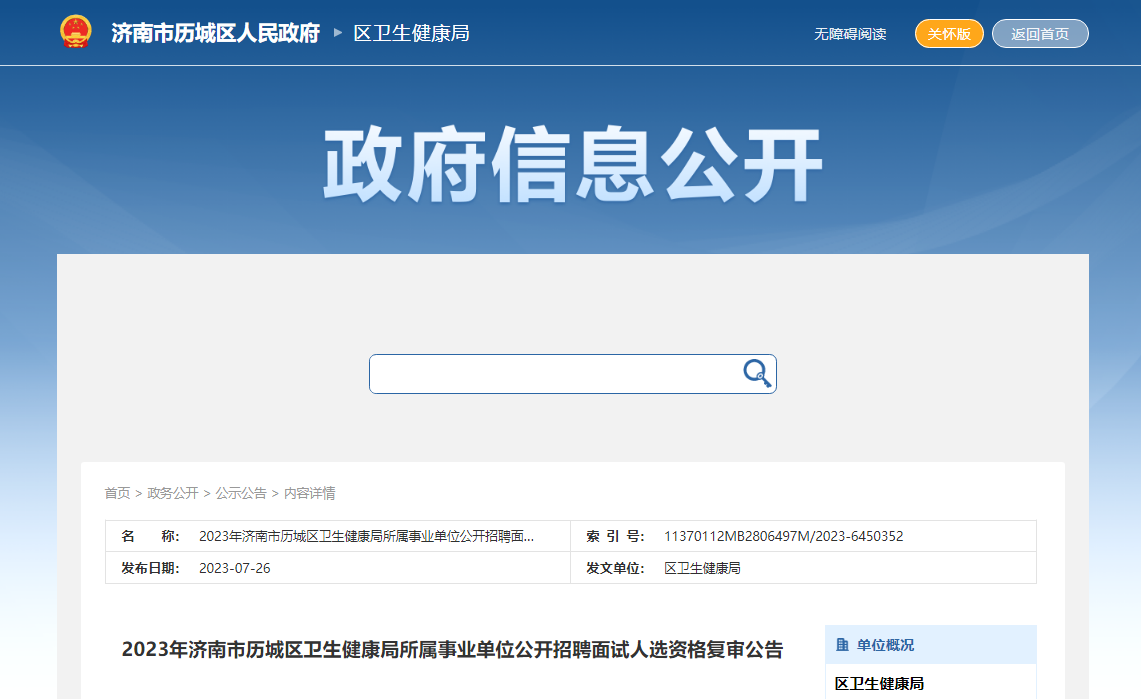Click the 政府信息公开 banner heading
Viewport: 1141px width, 699px height.
click(573, 164)
